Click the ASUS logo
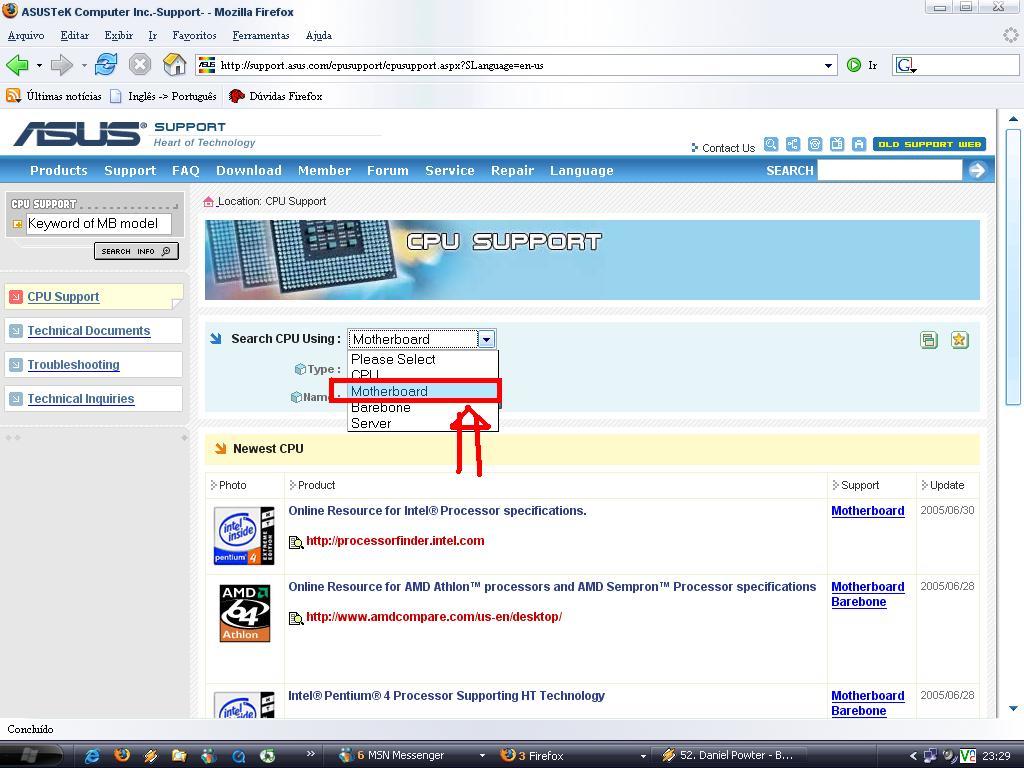 pos(79,134)
